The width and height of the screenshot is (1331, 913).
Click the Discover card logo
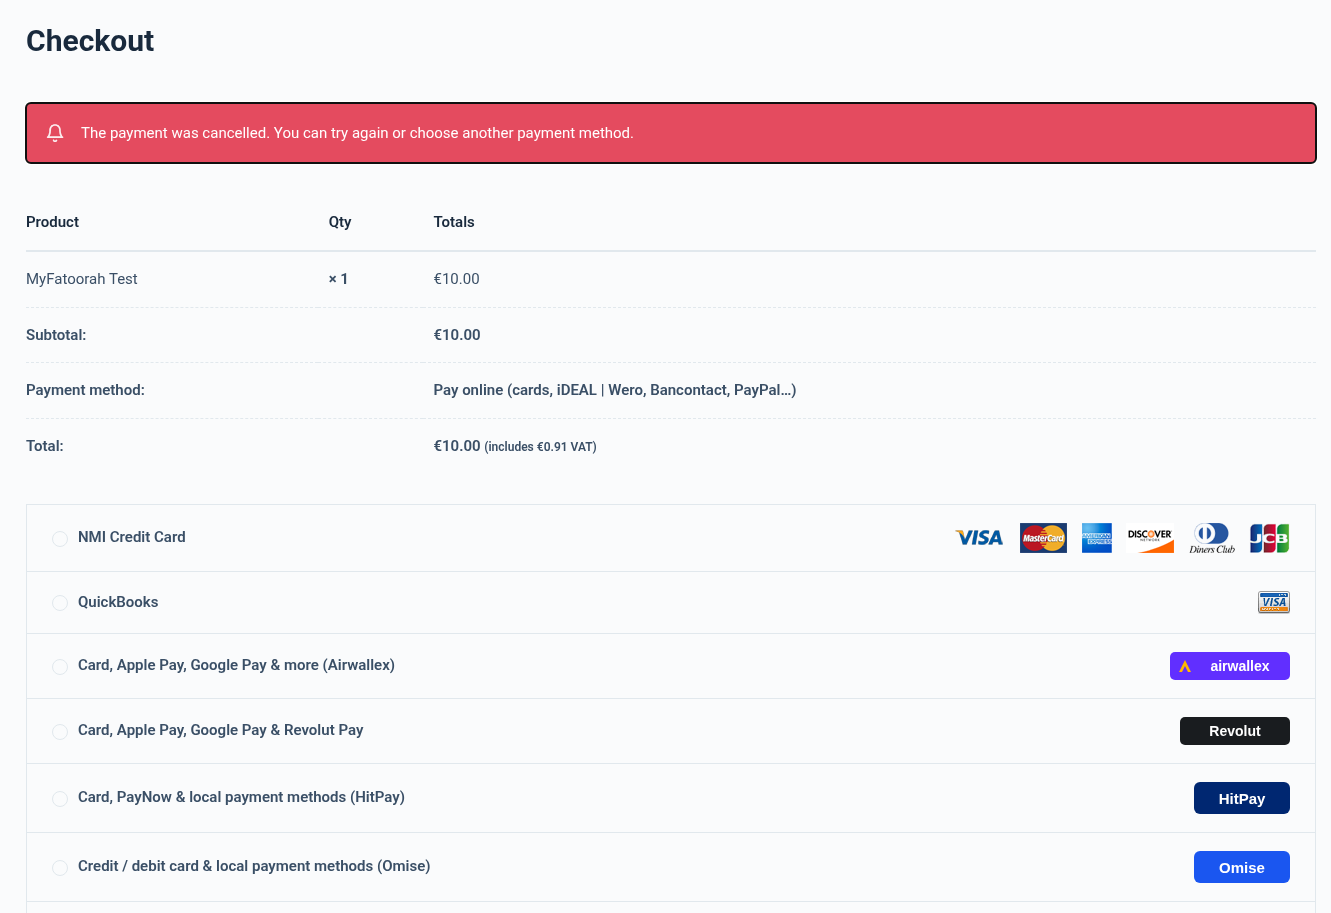coord(1150,538)
